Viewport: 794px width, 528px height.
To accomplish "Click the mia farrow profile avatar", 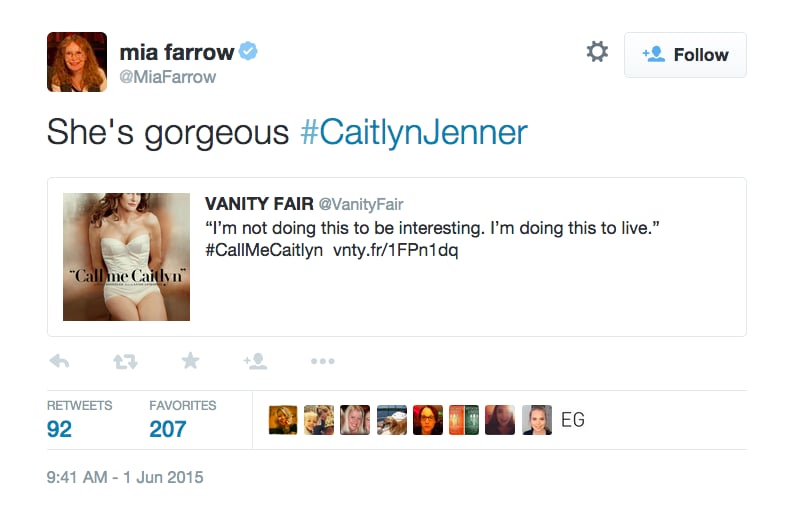I will pos(77,62).
